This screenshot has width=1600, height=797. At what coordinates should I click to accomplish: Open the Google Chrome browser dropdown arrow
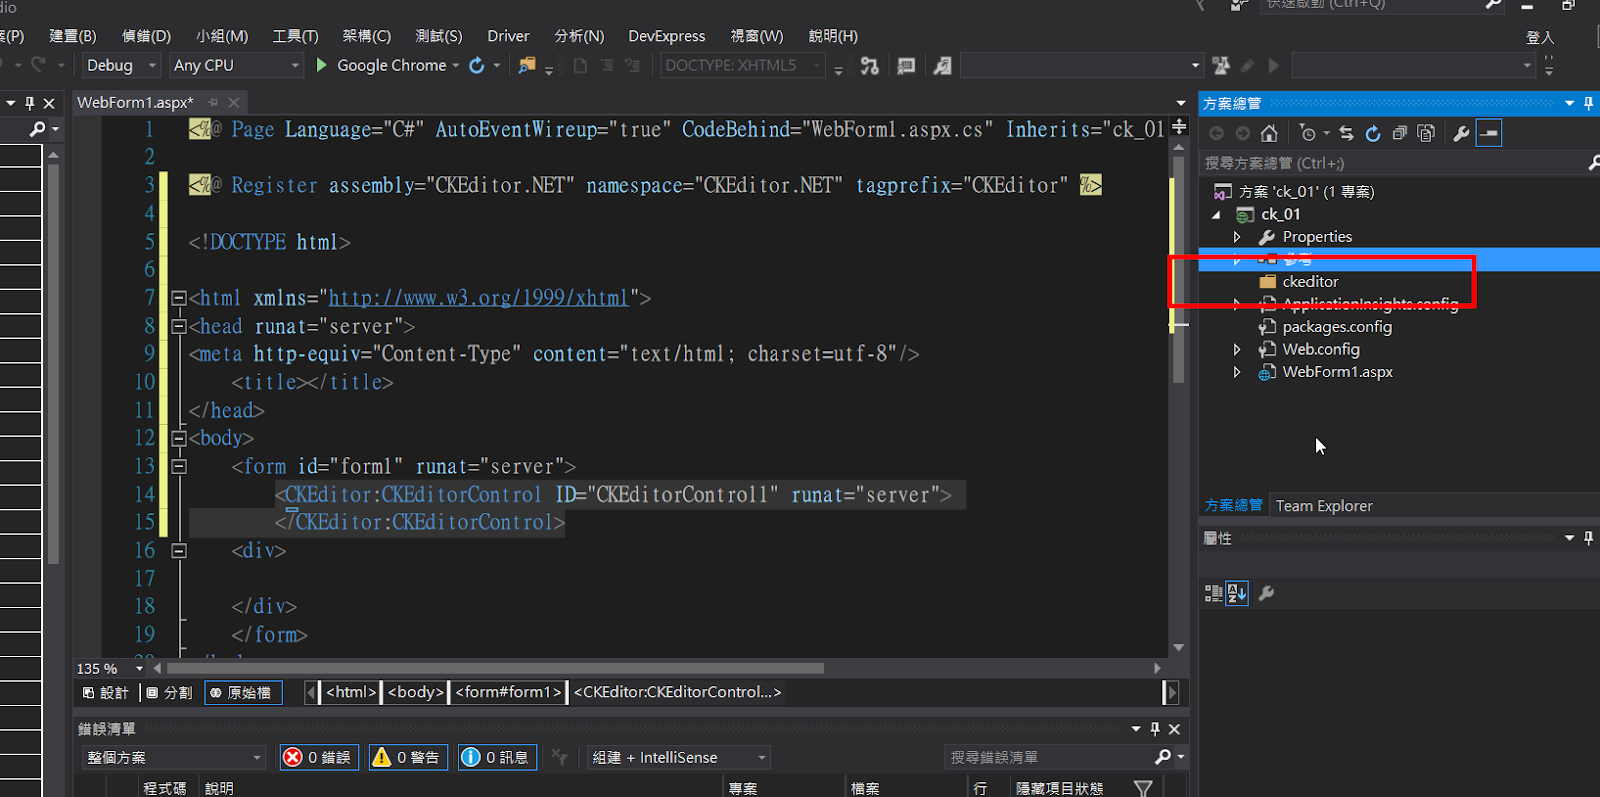pyautogui.click(x=456, y=66)
